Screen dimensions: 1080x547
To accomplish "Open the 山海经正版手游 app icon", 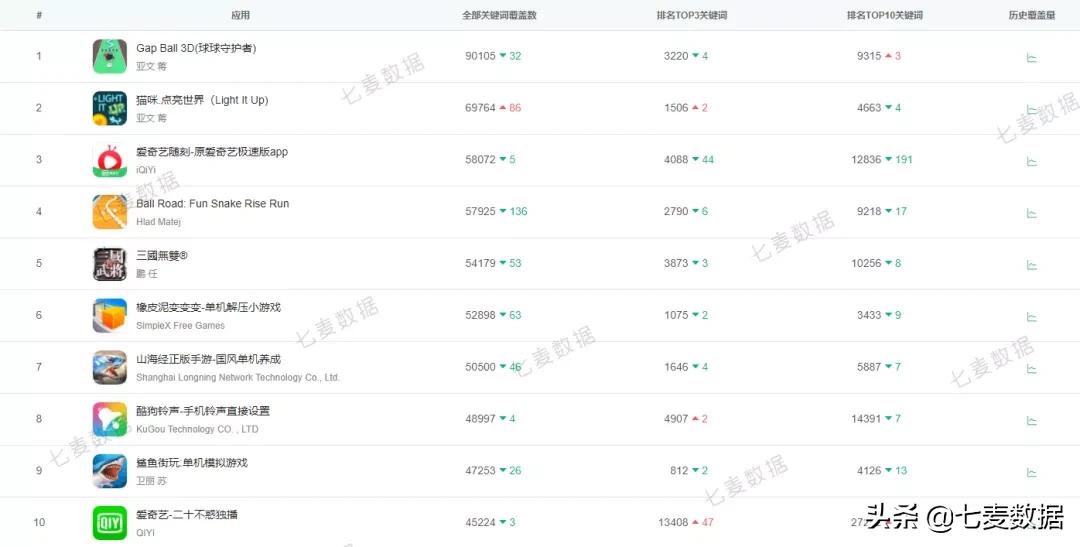I will click(x=110, y=367).
